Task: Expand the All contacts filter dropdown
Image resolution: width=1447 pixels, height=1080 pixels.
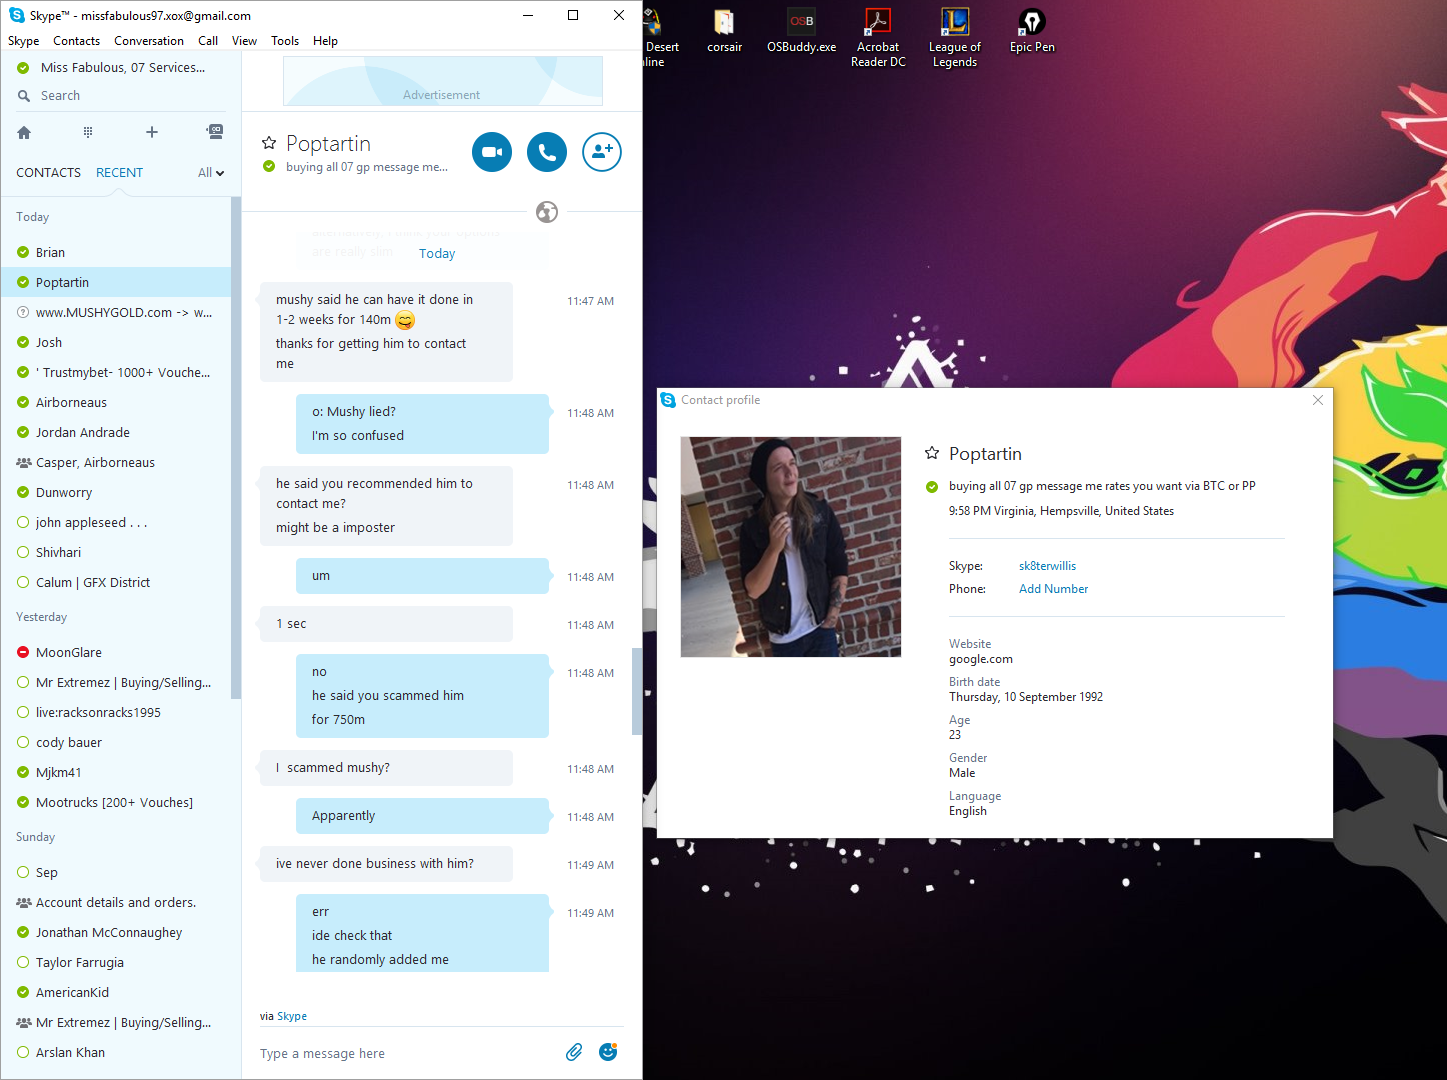Action: click(211, 173)
